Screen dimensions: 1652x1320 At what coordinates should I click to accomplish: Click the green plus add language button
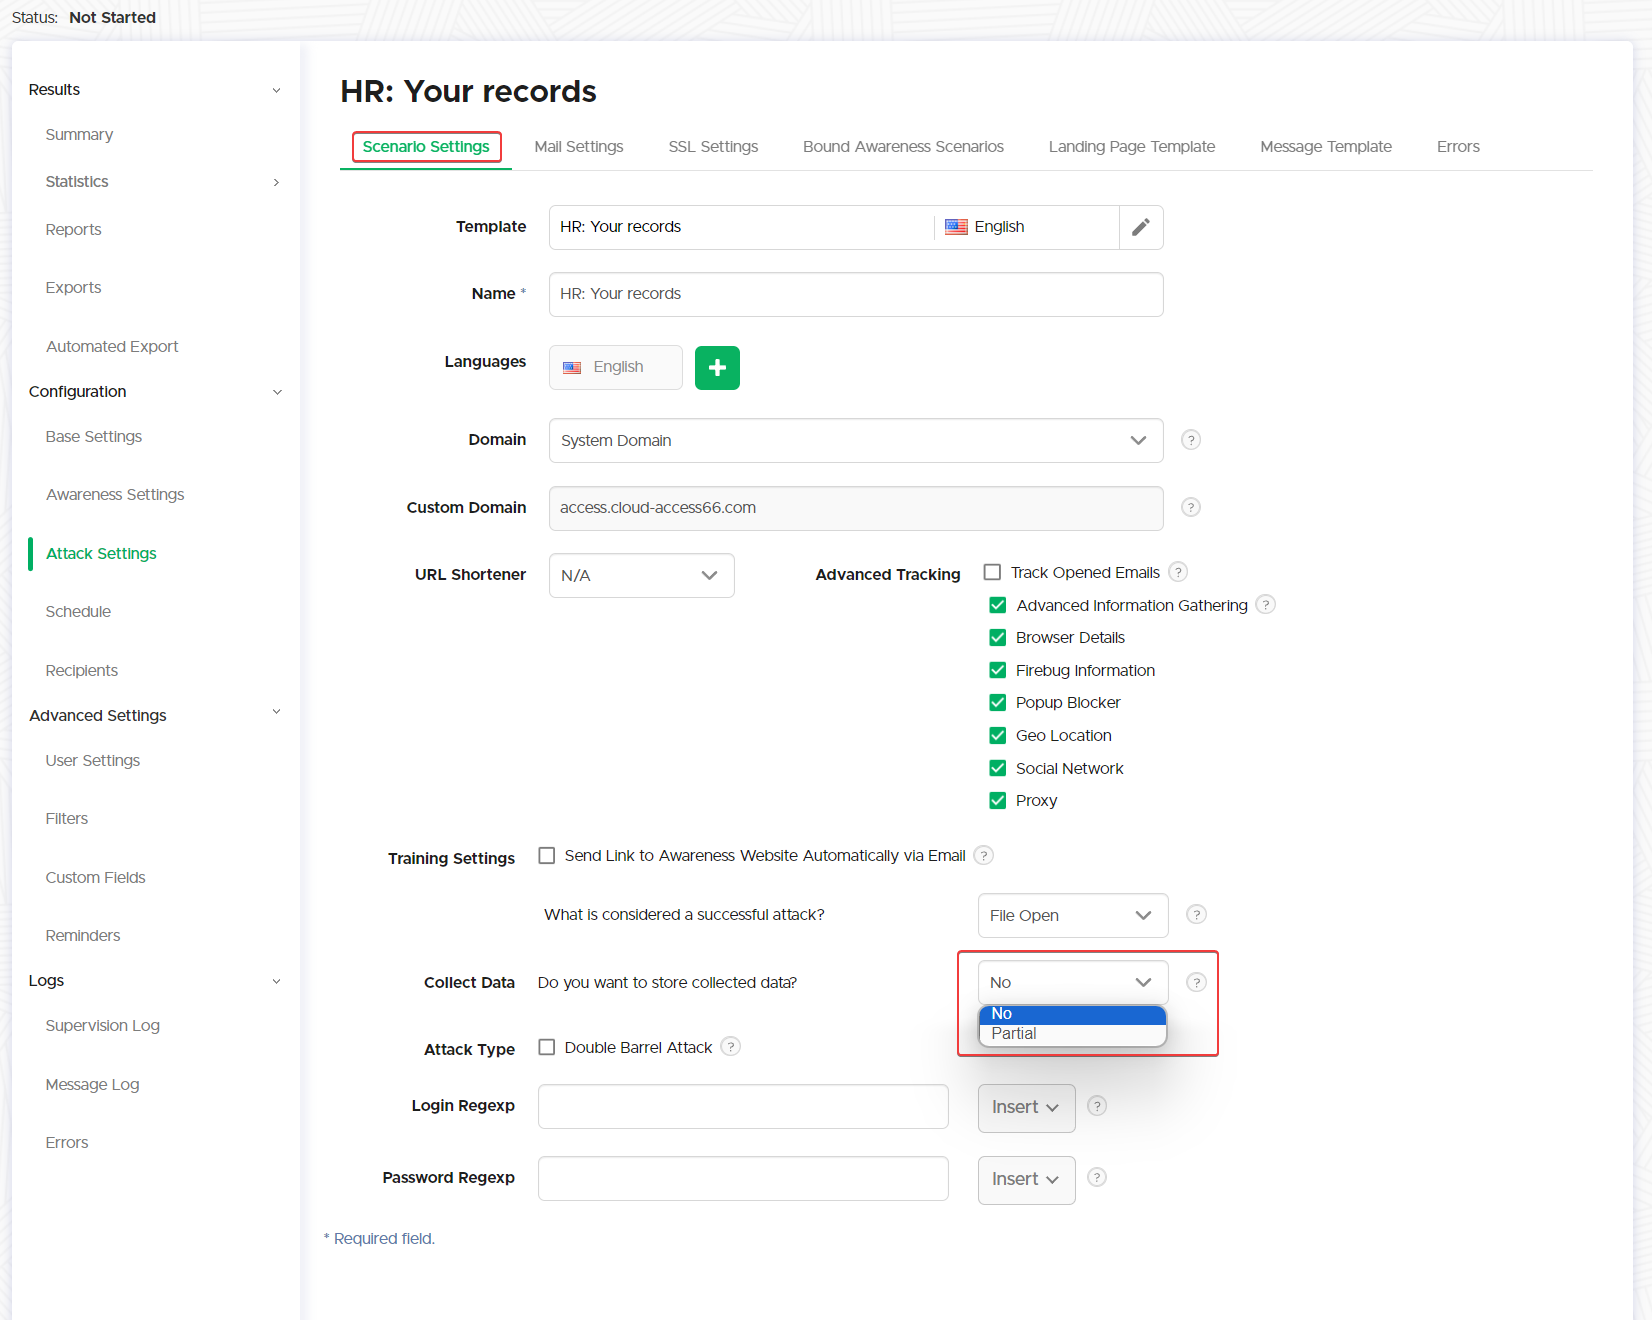pyautogui.click(x=717, y=368)
